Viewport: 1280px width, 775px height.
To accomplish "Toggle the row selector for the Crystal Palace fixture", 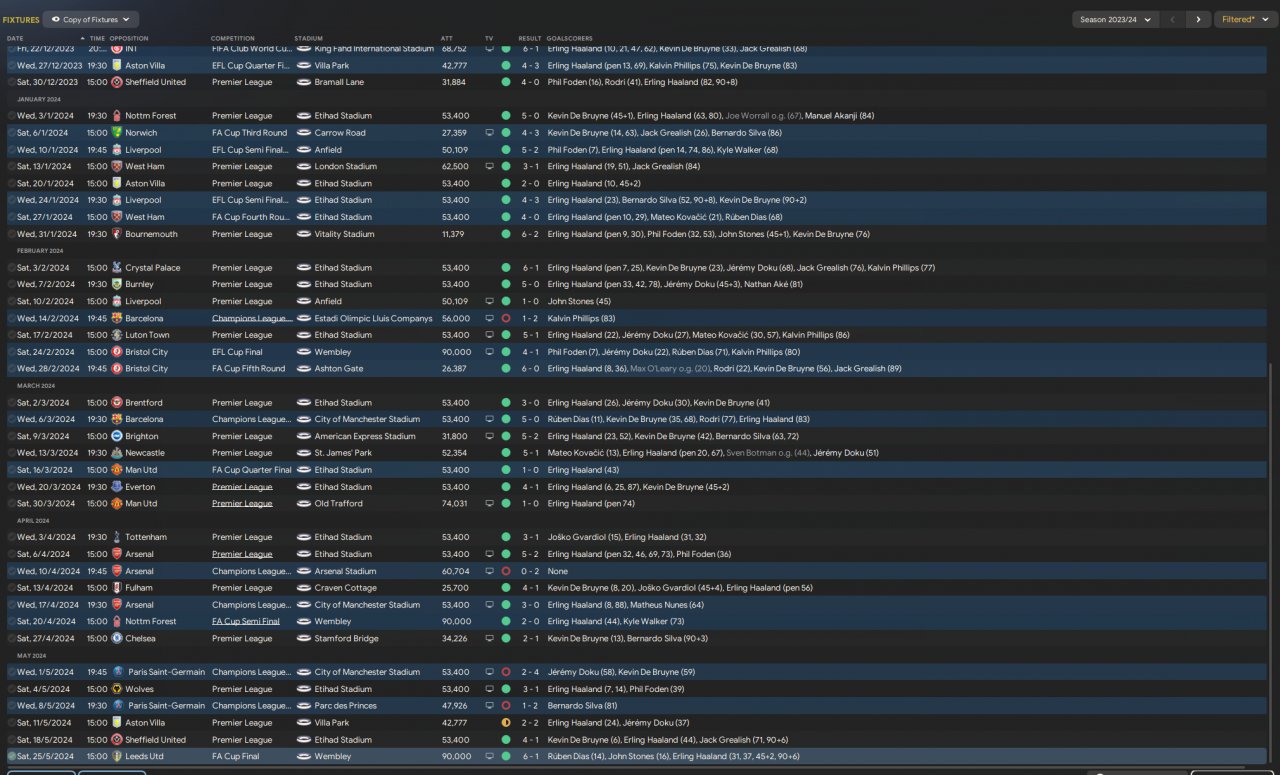I will coord(11,268).
